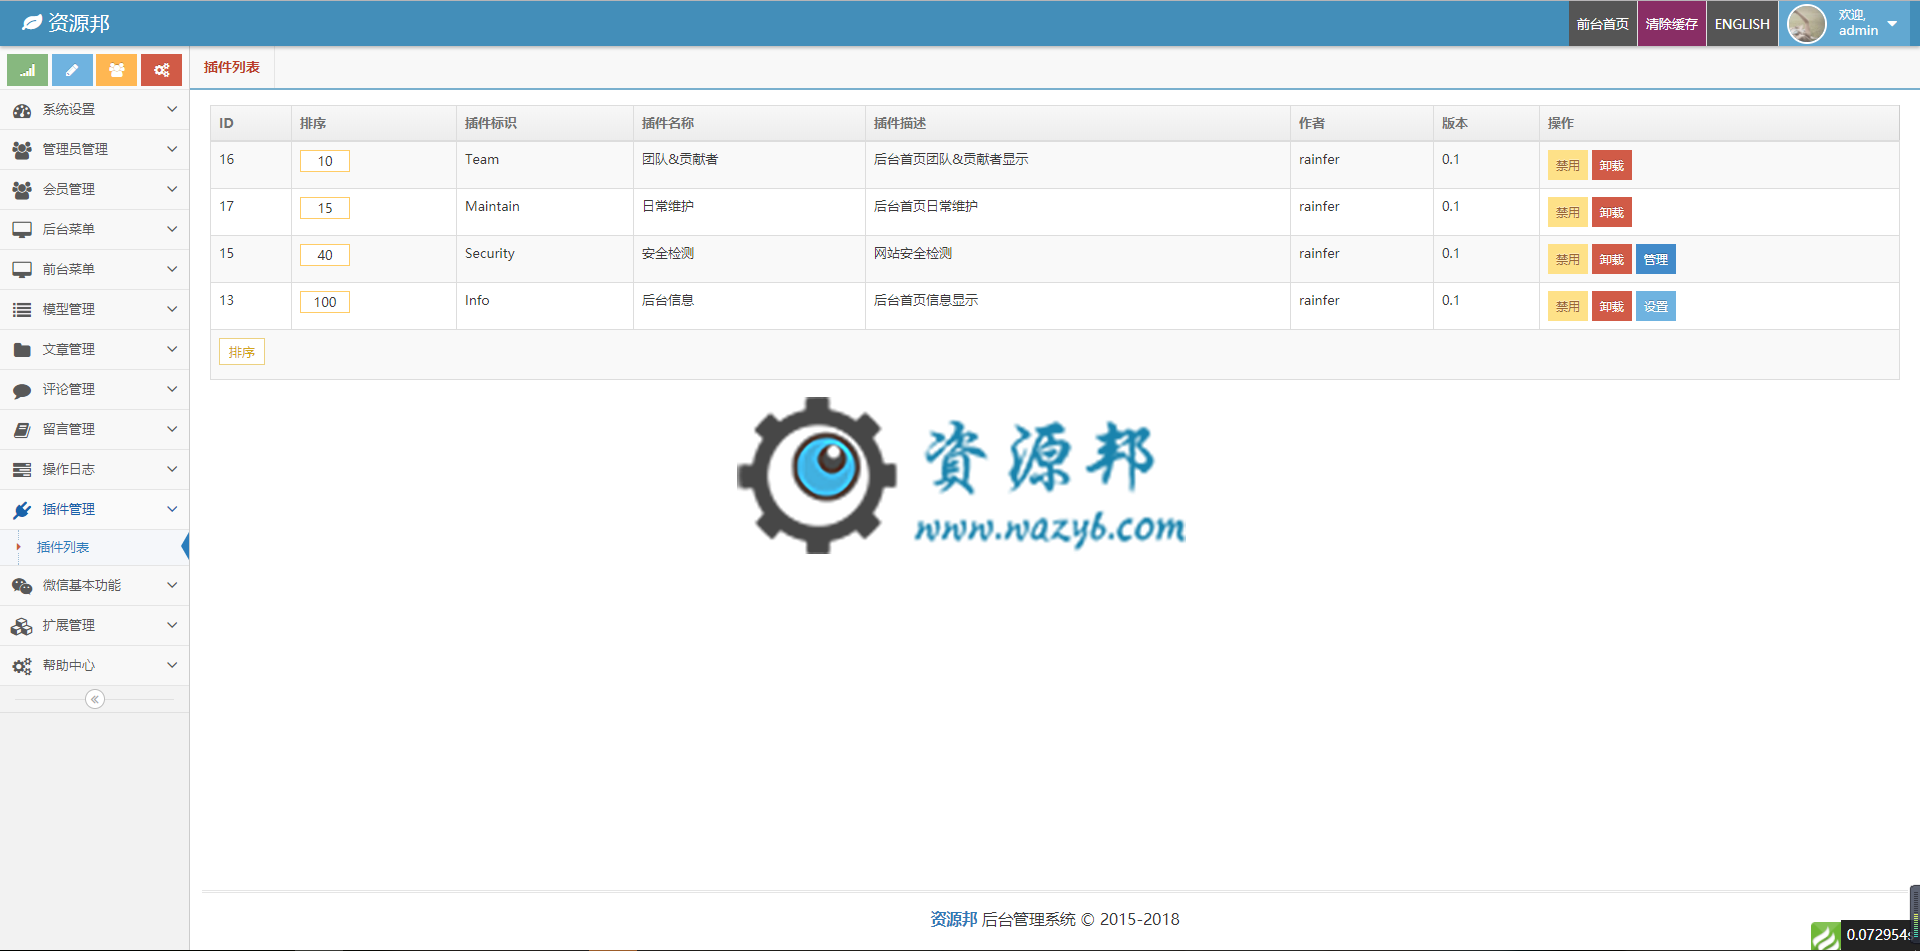
Task: Uninstall the Maintain plugin with 卸载
Action: (x=1611, y=212)
